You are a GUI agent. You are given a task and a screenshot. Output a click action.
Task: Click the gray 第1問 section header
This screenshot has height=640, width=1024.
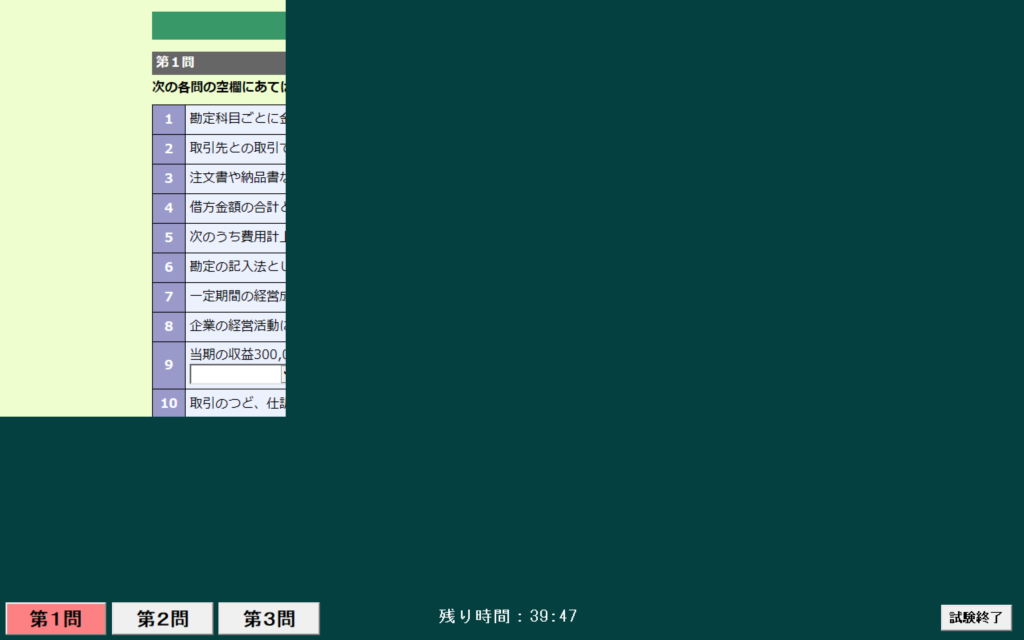(218, 62)
